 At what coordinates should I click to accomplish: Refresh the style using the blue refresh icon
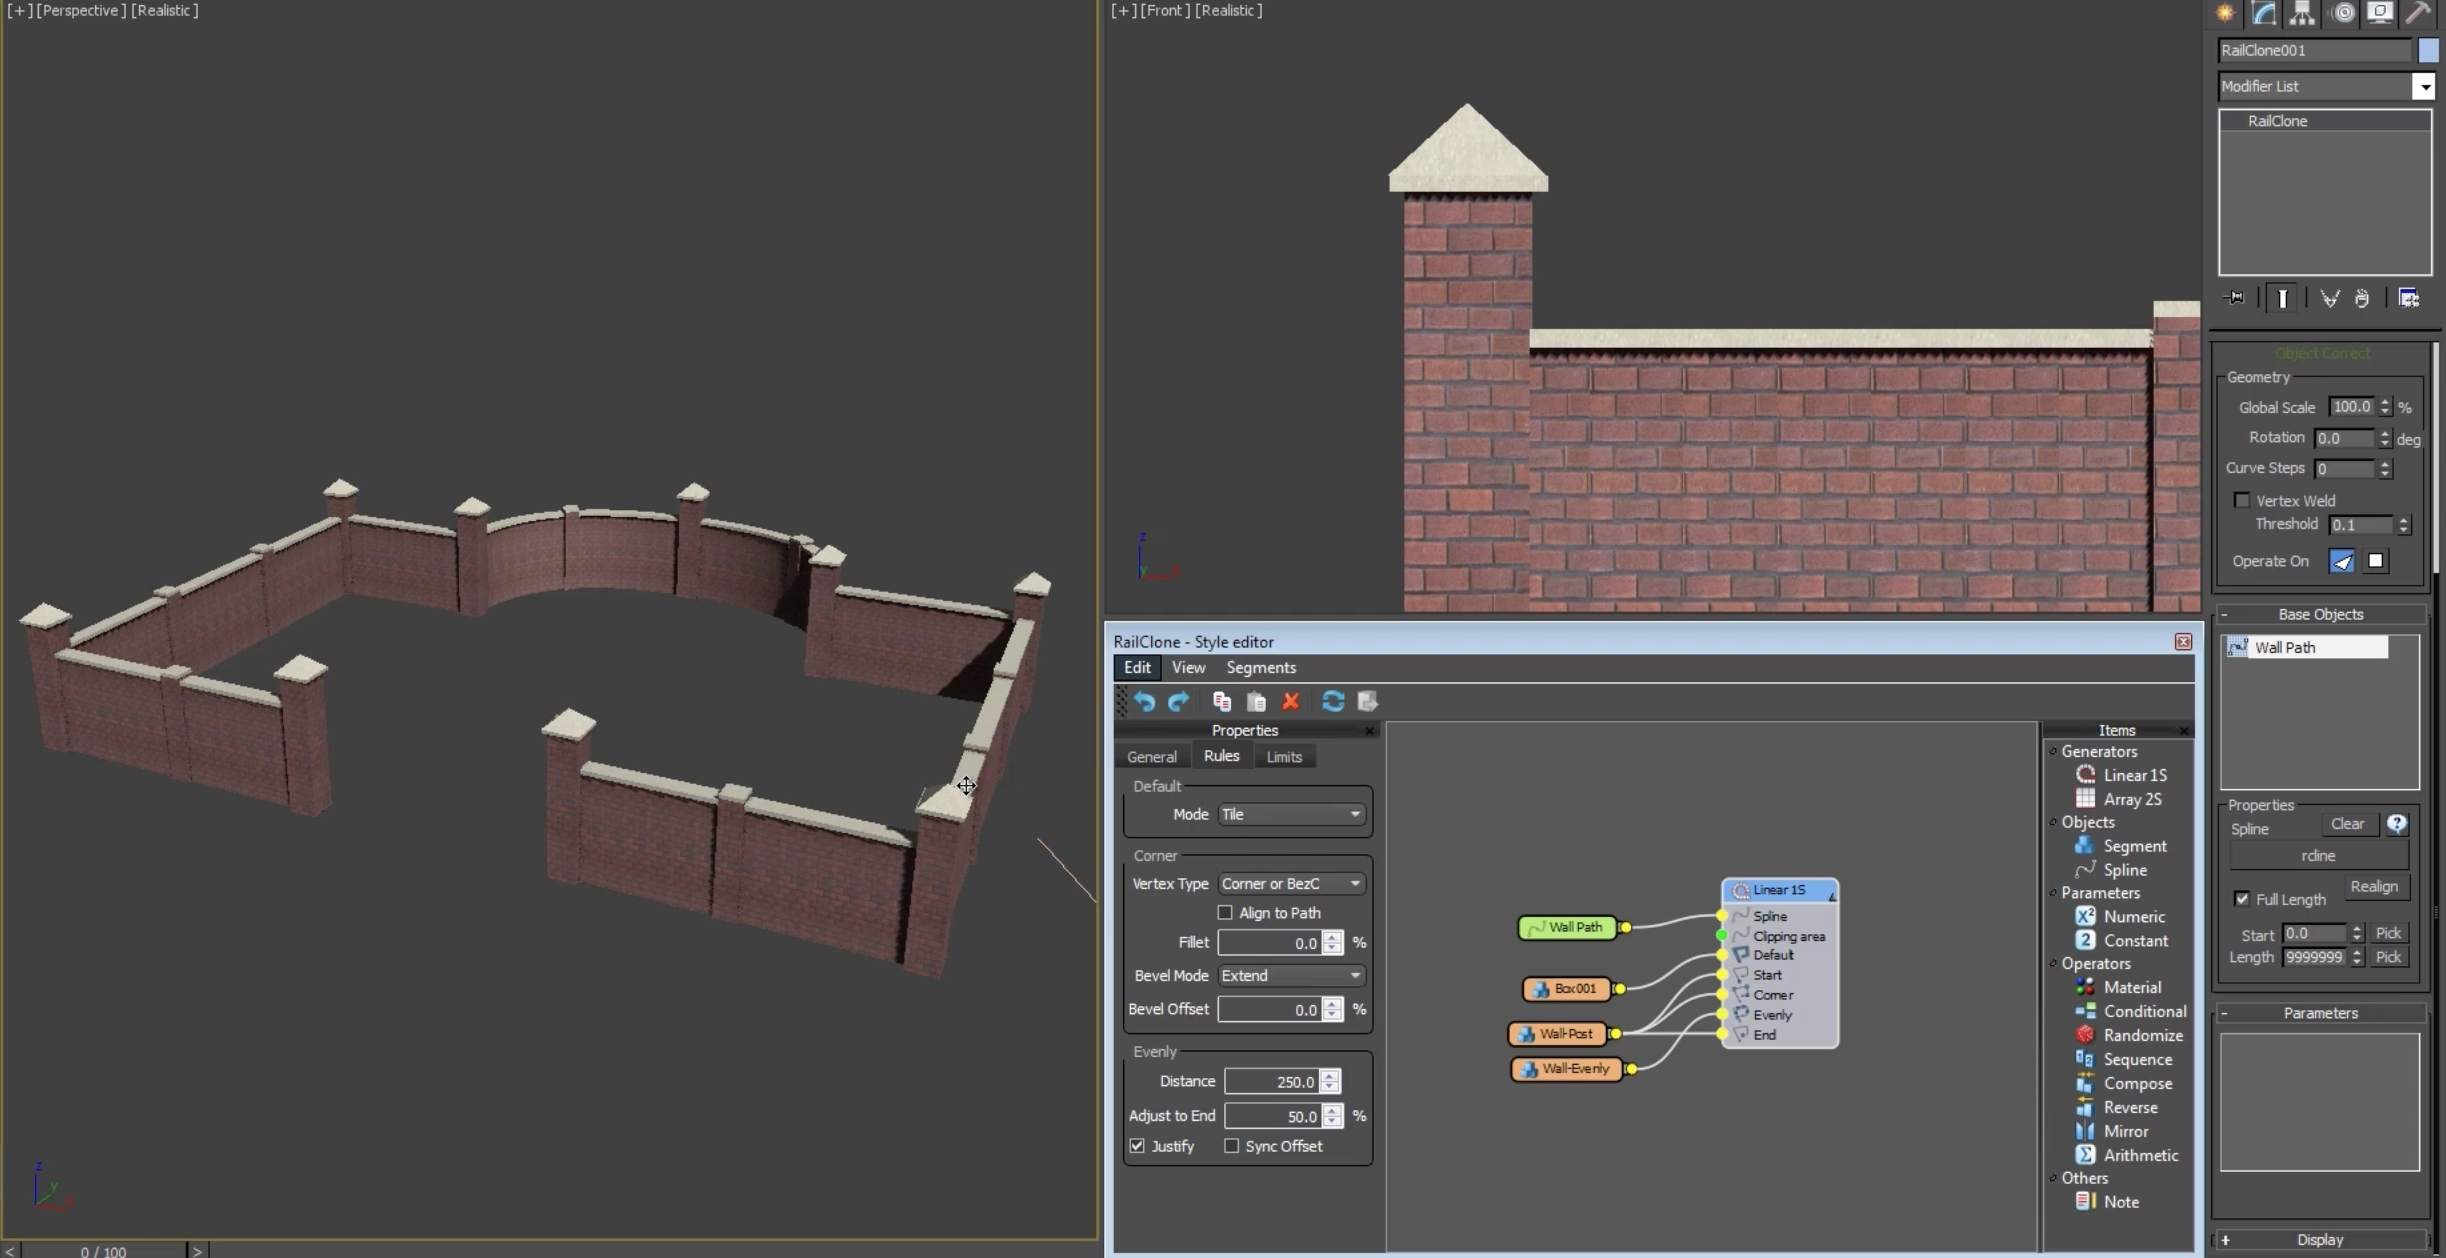[1333, 701]
